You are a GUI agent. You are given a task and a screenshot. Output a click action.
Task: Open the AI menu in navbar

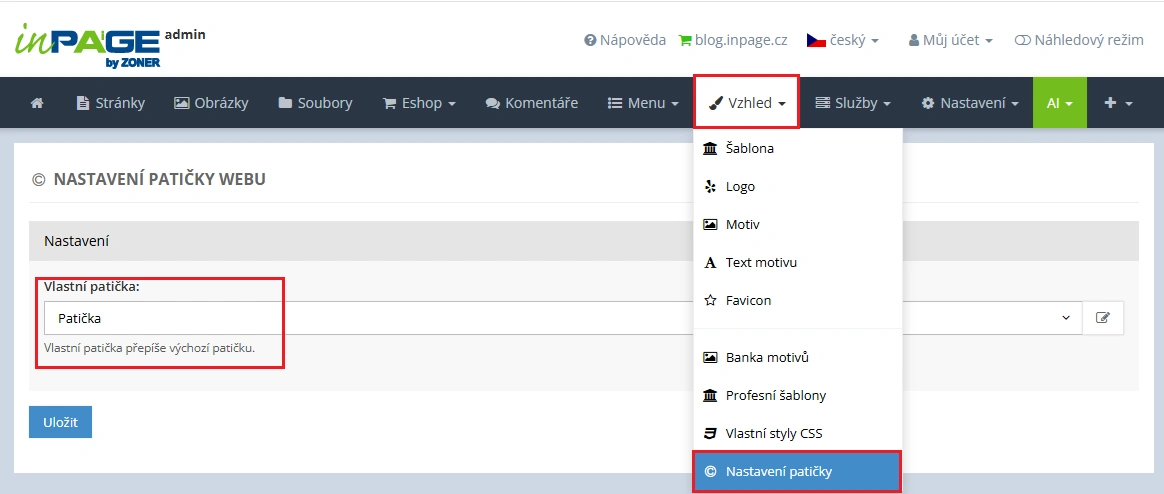pos(1059,103)
